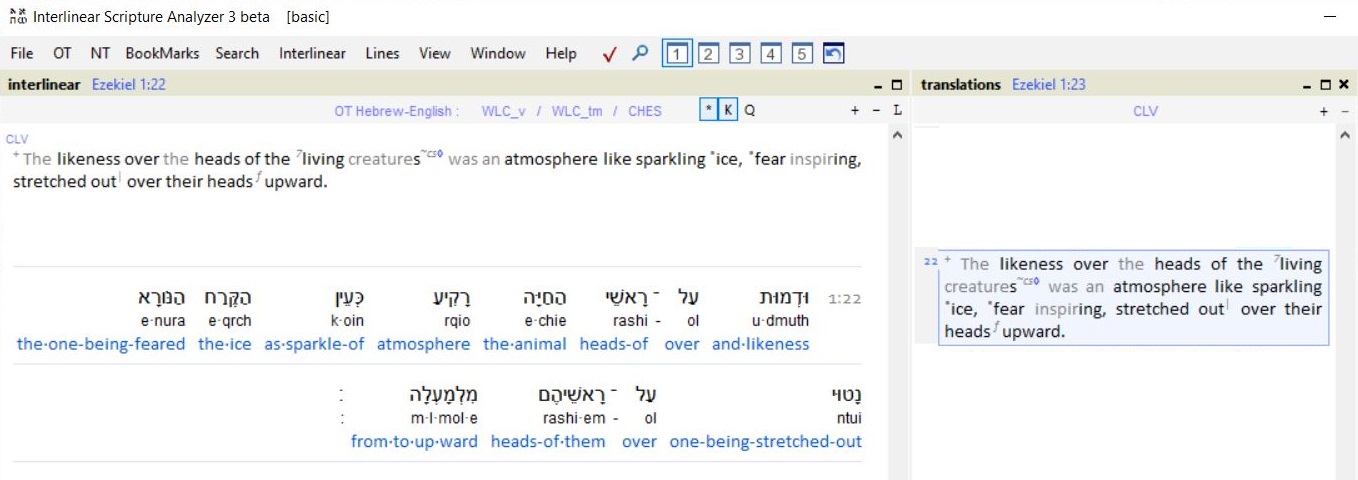The width and height of the screenshot is (1358, 480).
Task: Click the gloss 'the-animal'
Action: coord(525,344)
